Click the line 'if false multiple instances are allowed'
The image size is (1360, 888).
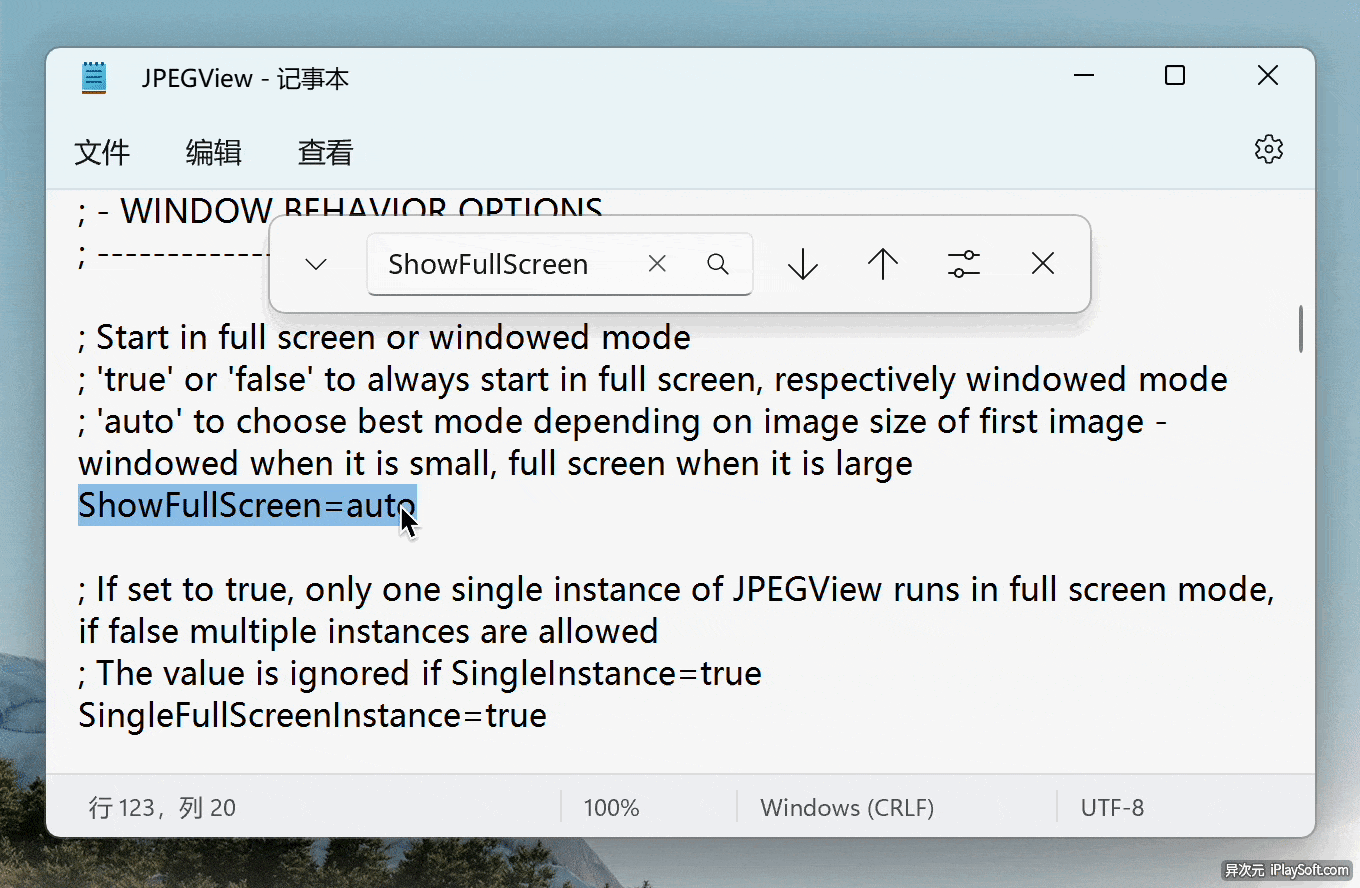[x=368, y=631]
